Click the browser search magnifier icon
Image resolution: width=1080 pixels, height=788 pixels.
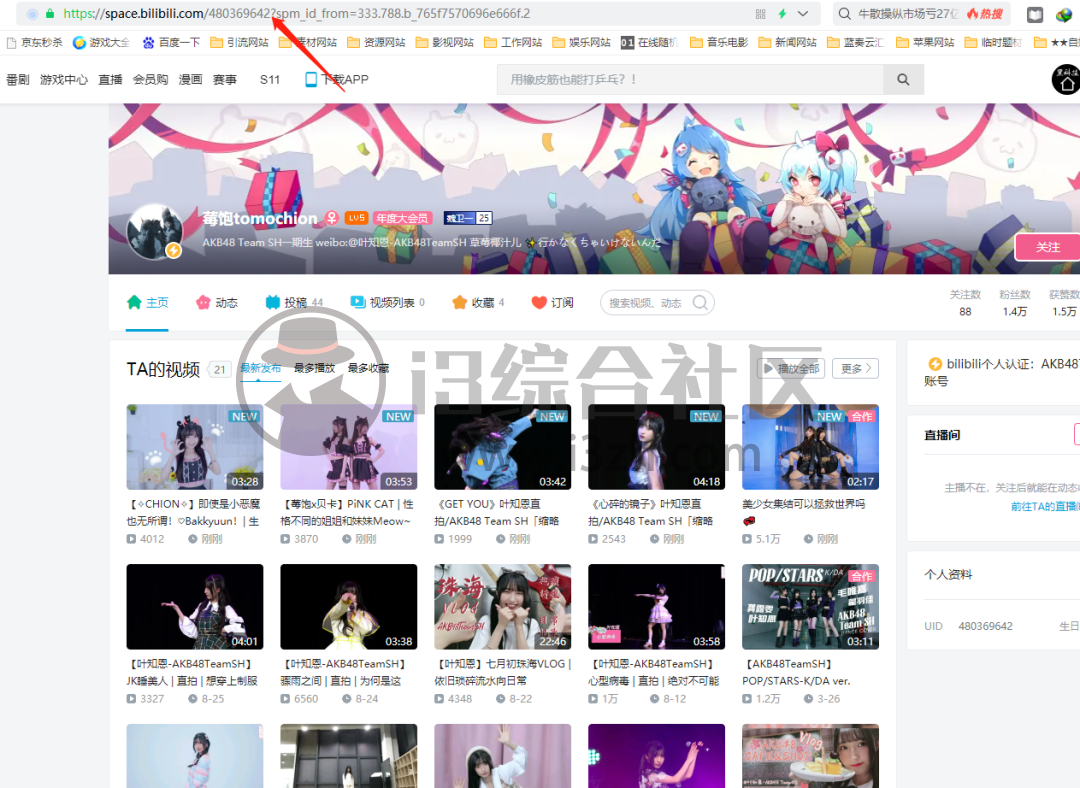point(844,14)
